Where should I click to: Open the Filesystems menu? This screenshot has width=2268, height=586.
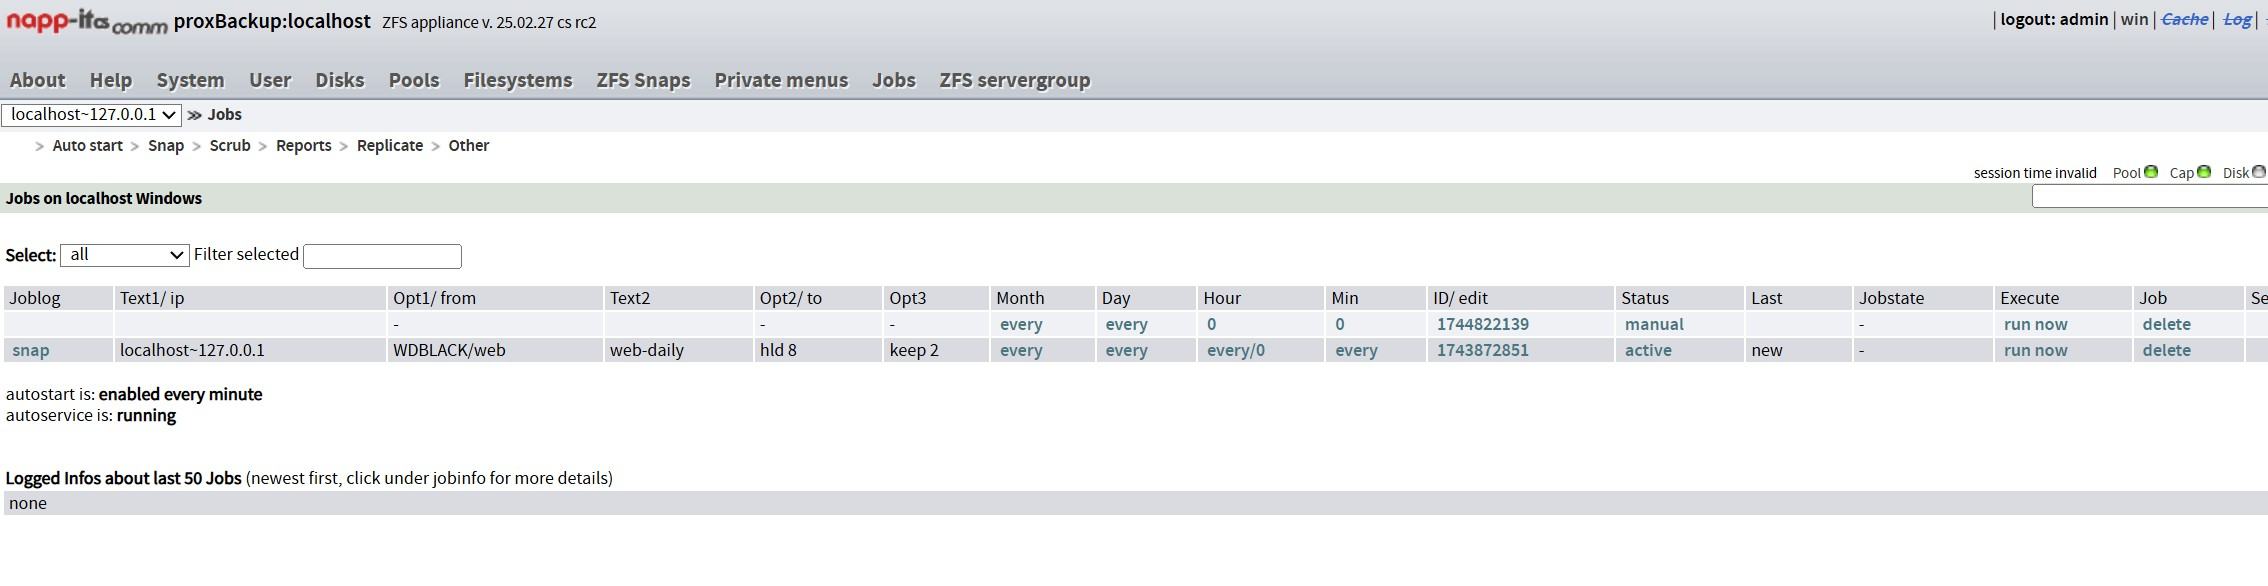tap(518, 80)
